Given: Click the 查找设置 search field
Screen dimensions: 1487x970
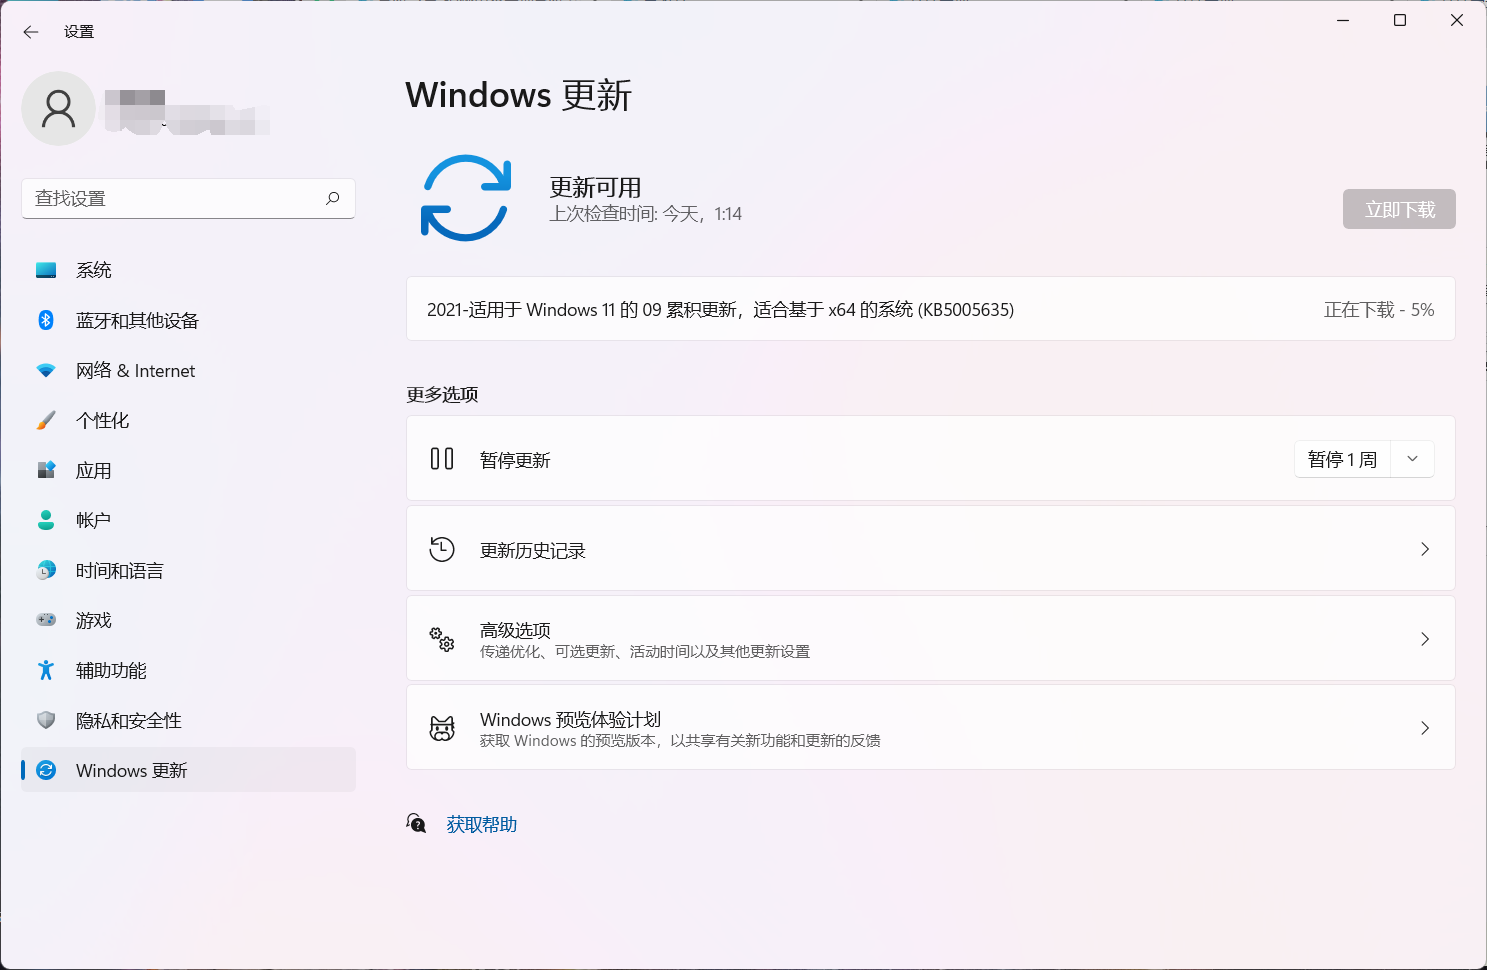Looking at the screenshot, I should [x=188, y=198].
